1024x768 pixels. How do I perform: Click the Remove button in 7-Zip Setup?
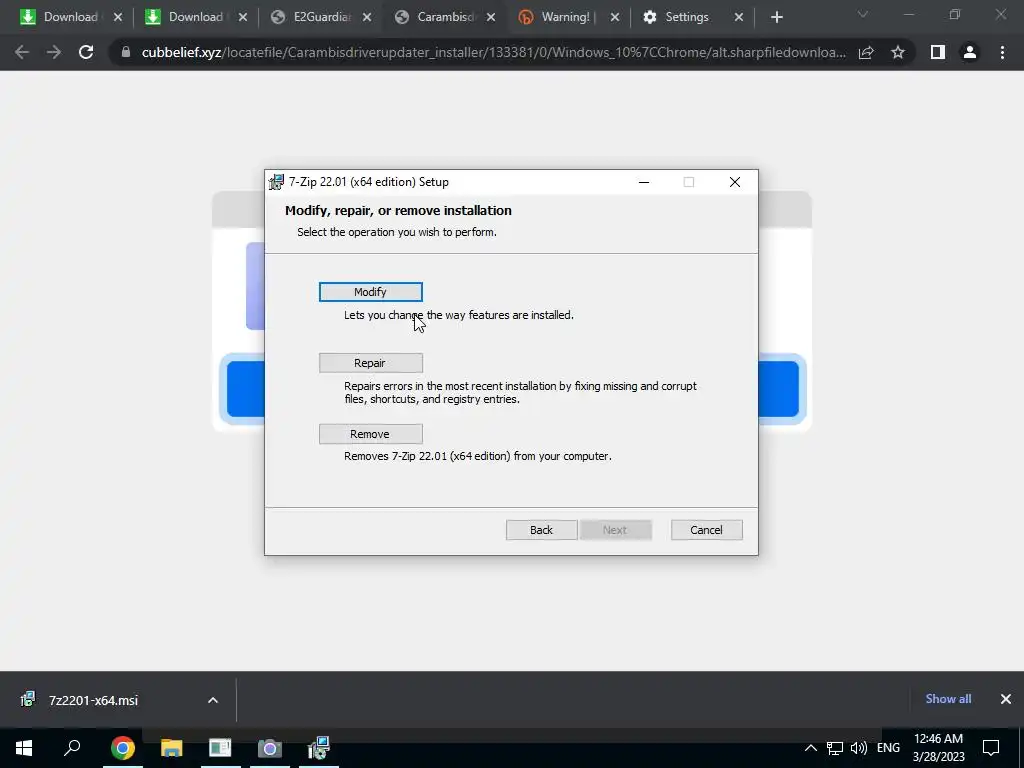(370, 434)
